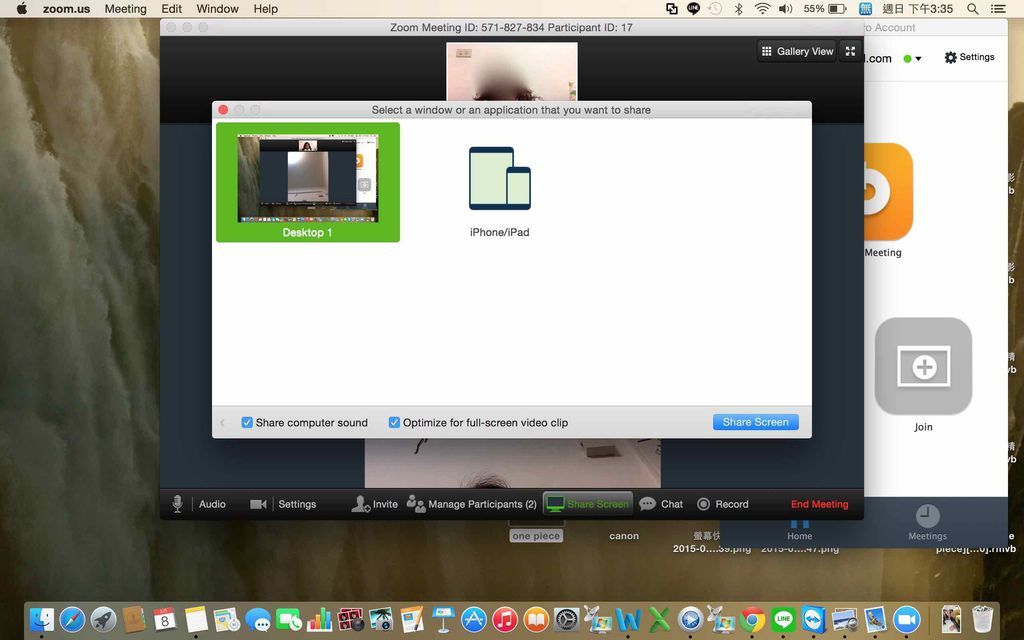
Task: Open the Trash in the Dock
Action: tap(982, 619)
